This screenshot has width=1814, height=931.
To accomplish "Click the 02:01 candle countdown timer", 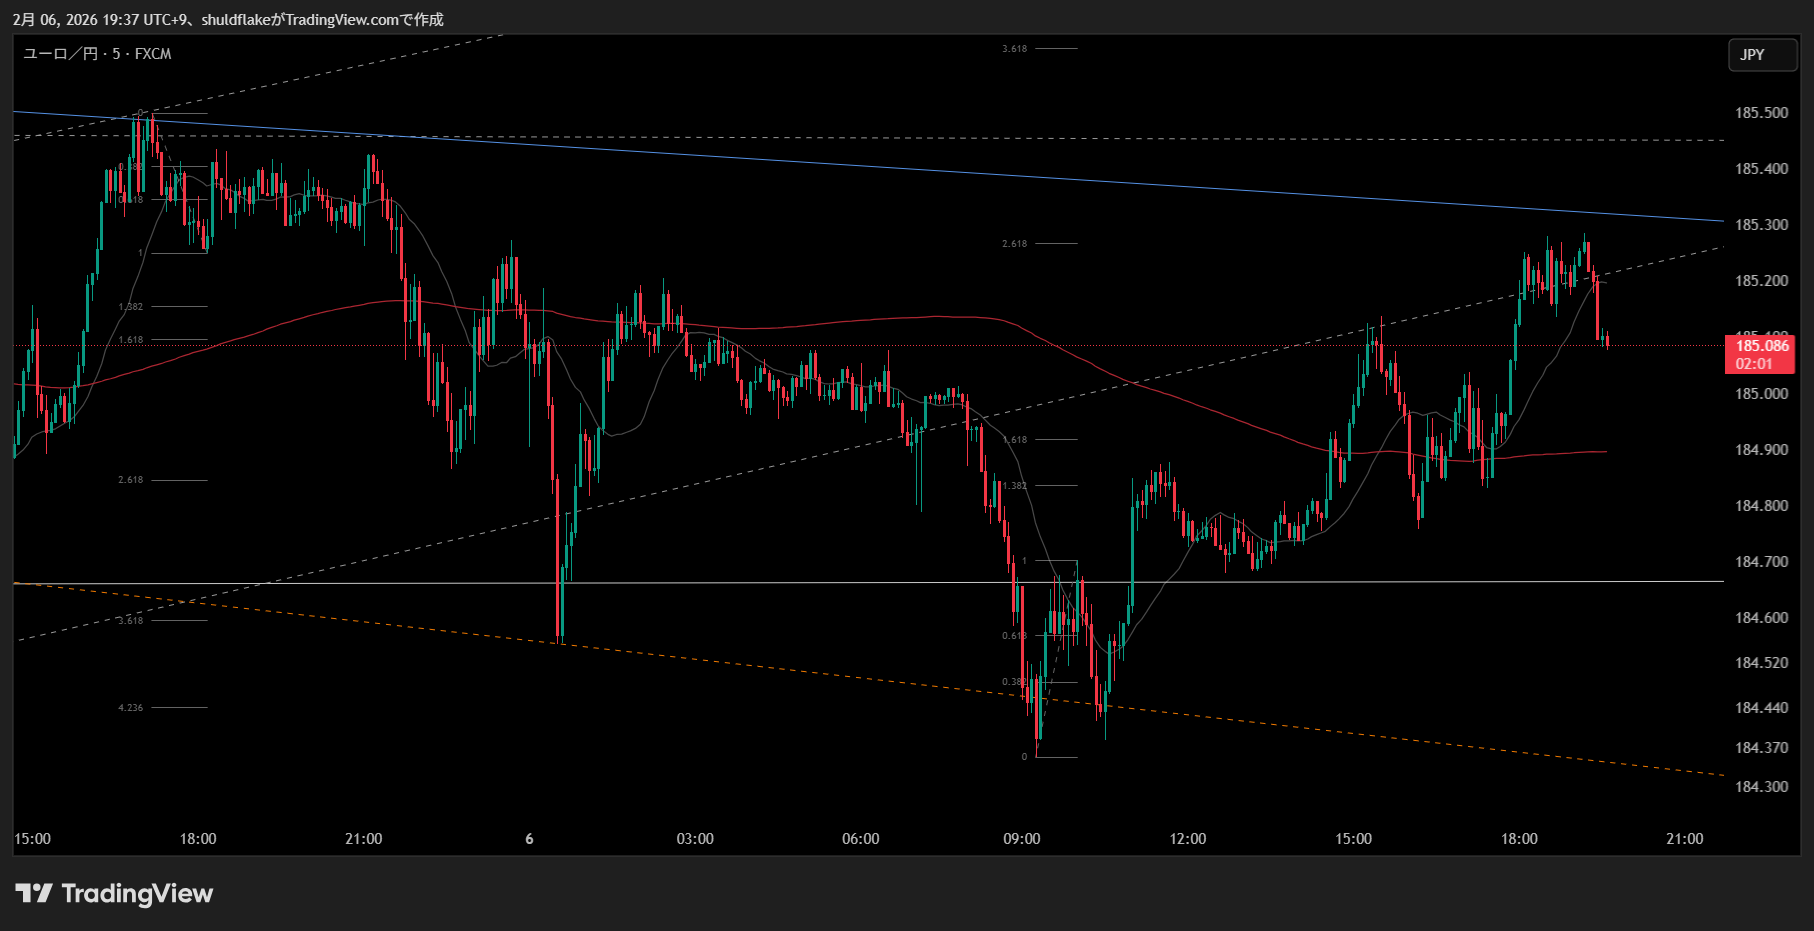I will [1754, 364].
